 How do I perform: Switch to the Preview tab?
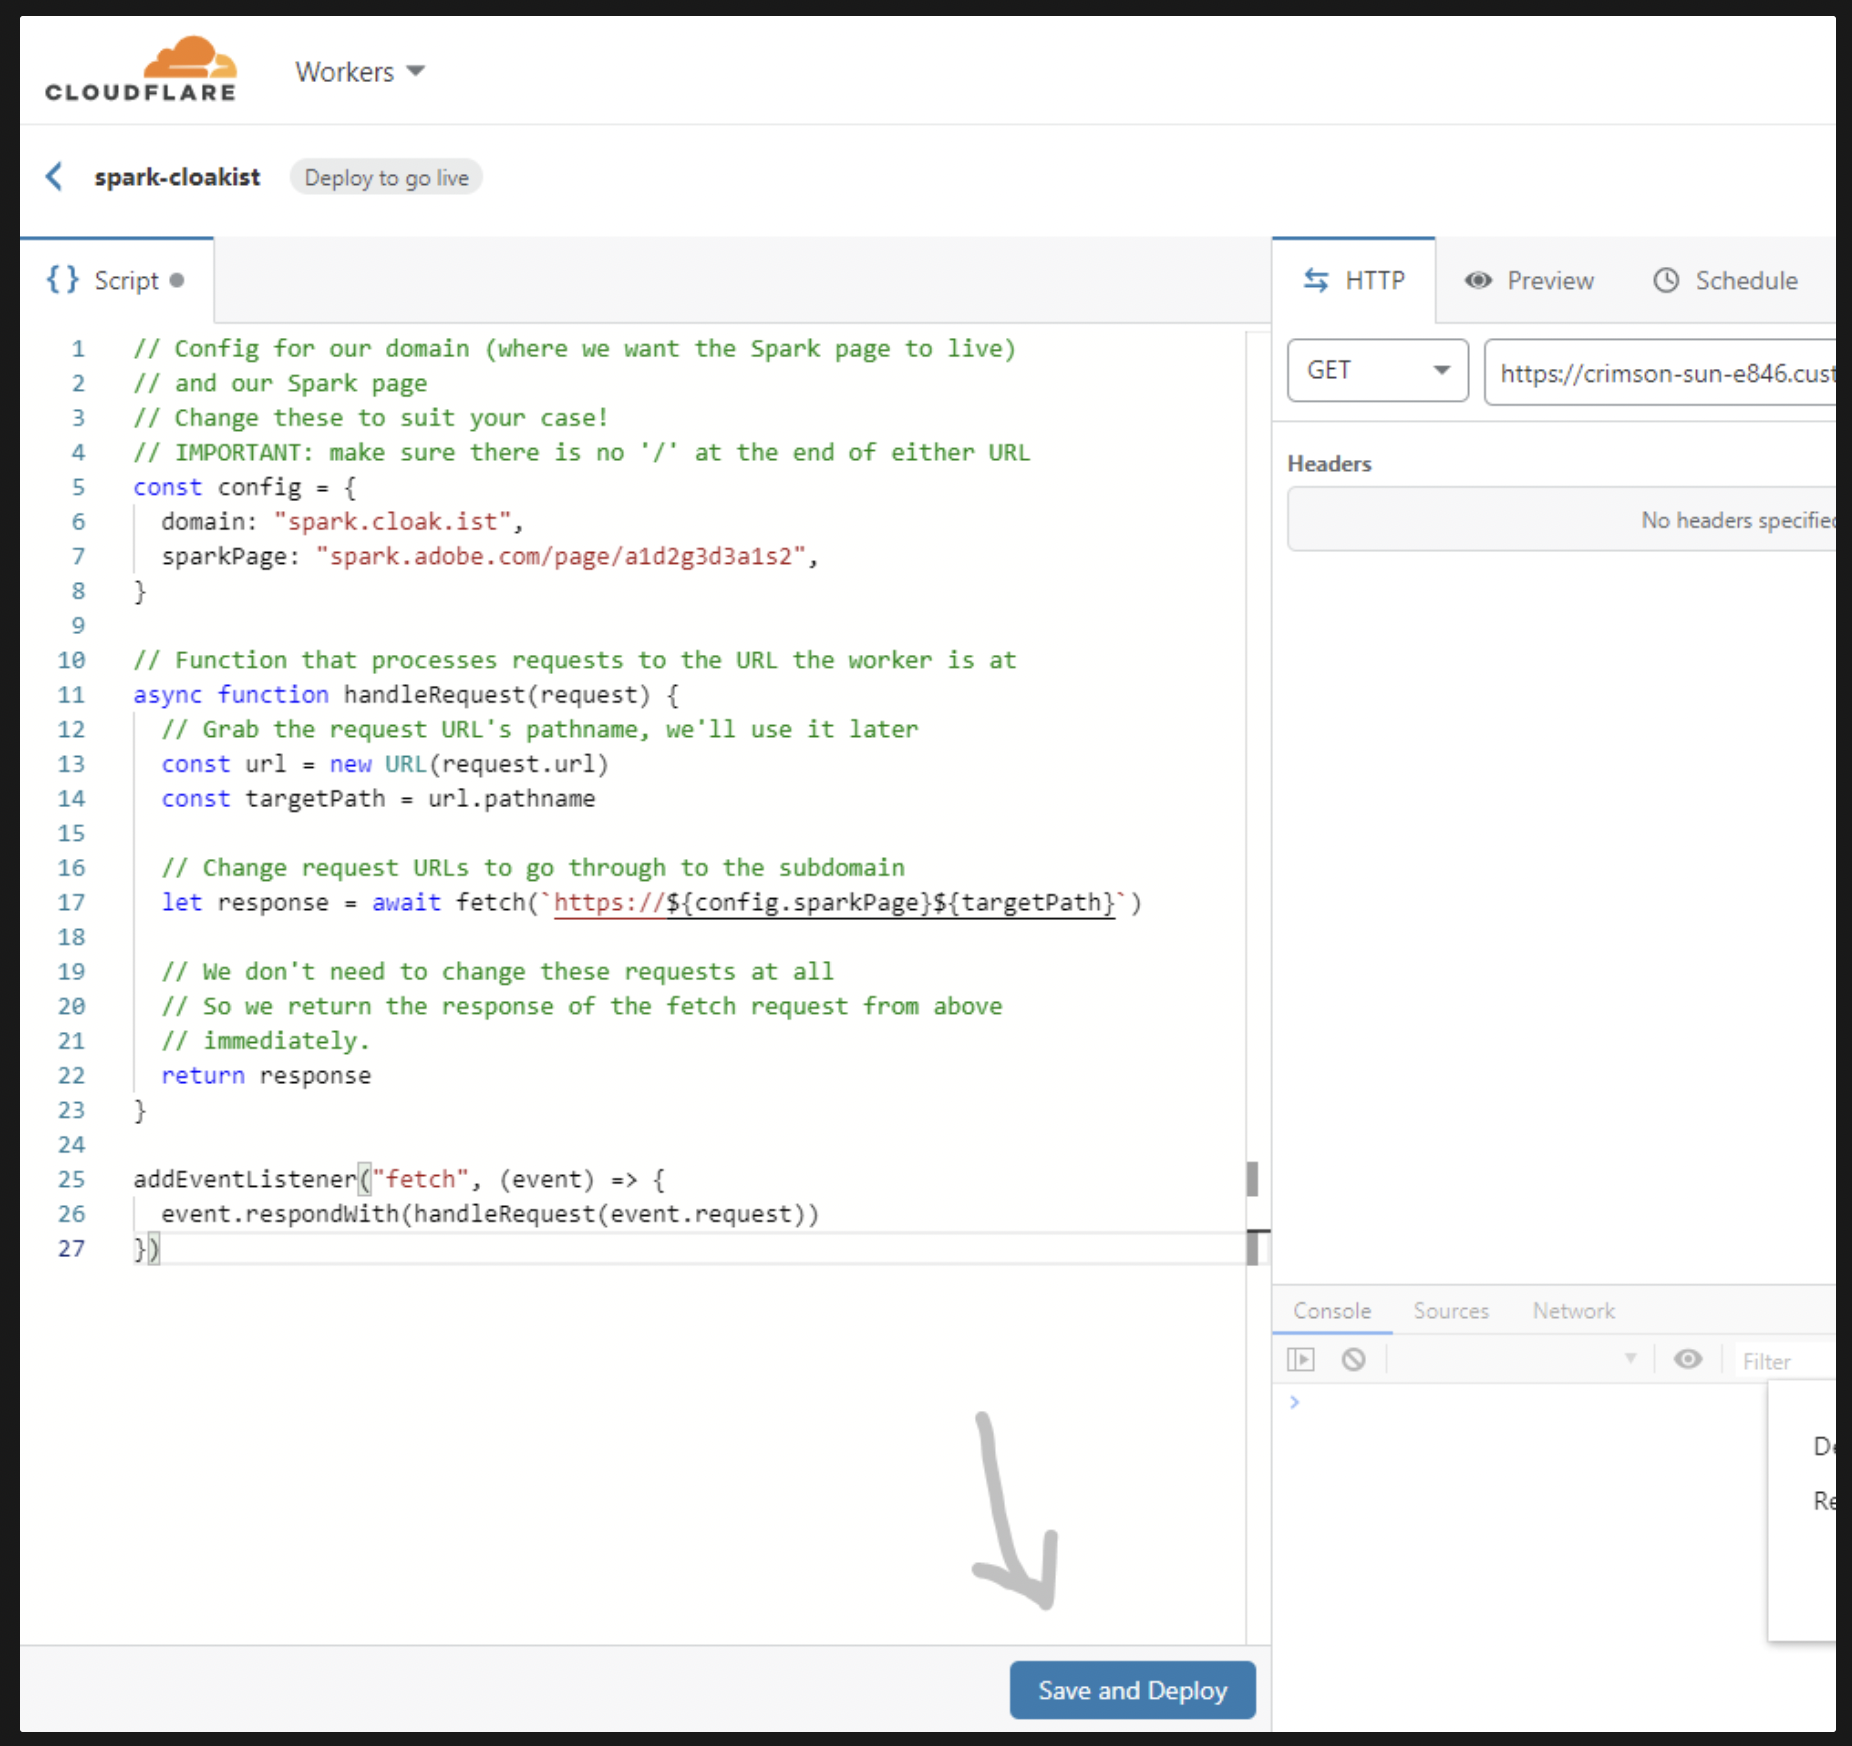[x=1530, y=281]
